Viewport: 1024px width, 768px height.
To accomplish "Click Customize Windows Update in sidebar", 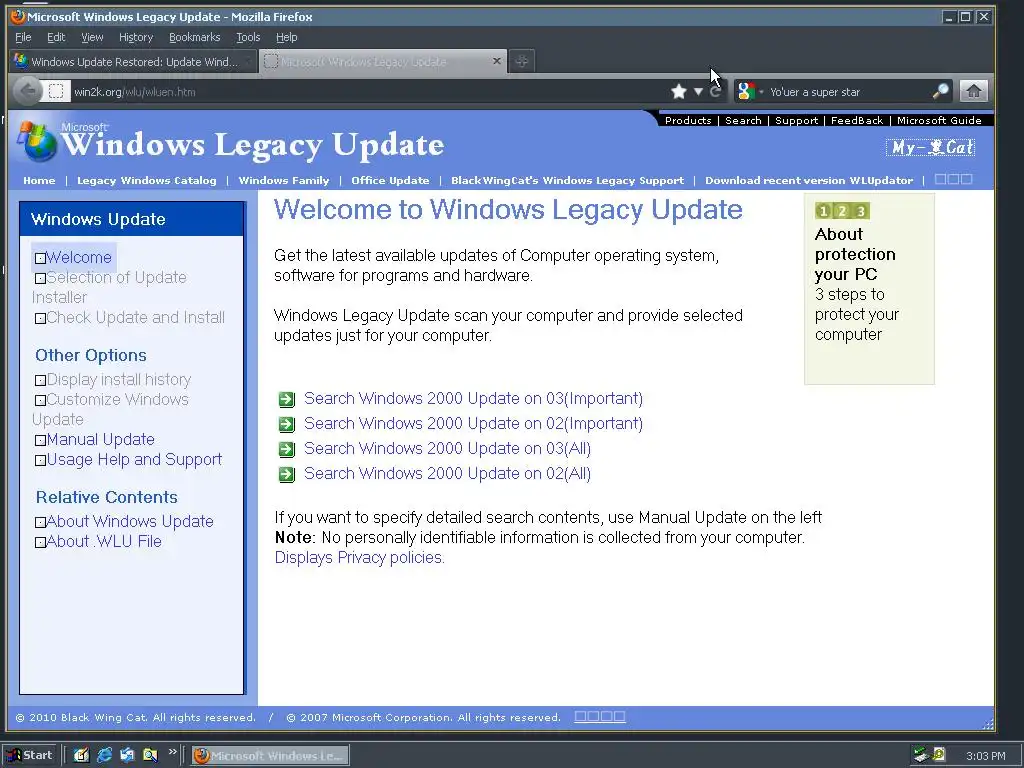I will 110,409.
